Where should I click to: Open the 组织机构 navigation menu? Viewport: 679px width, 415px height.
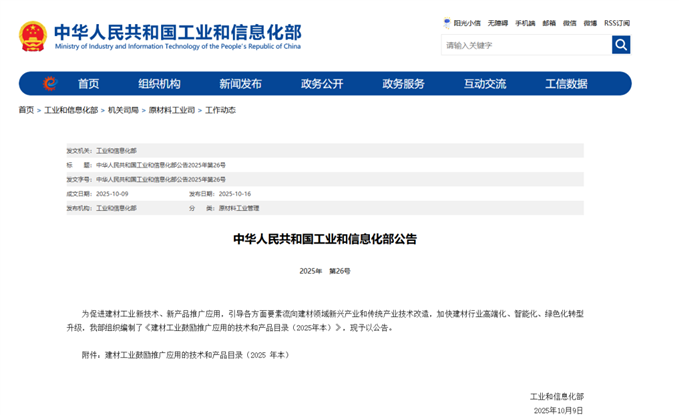(x=159, y=84)
